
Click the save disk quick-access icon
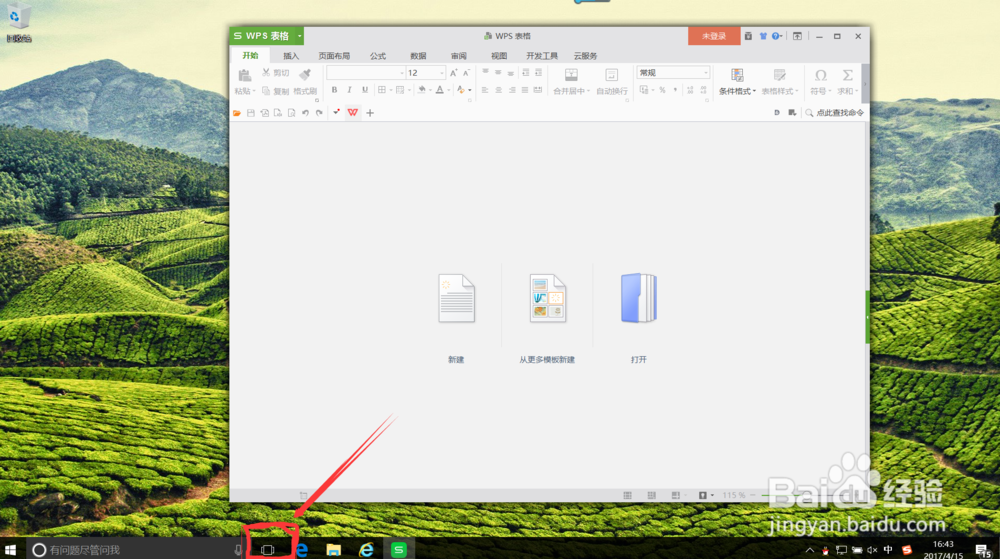point(251,113)
